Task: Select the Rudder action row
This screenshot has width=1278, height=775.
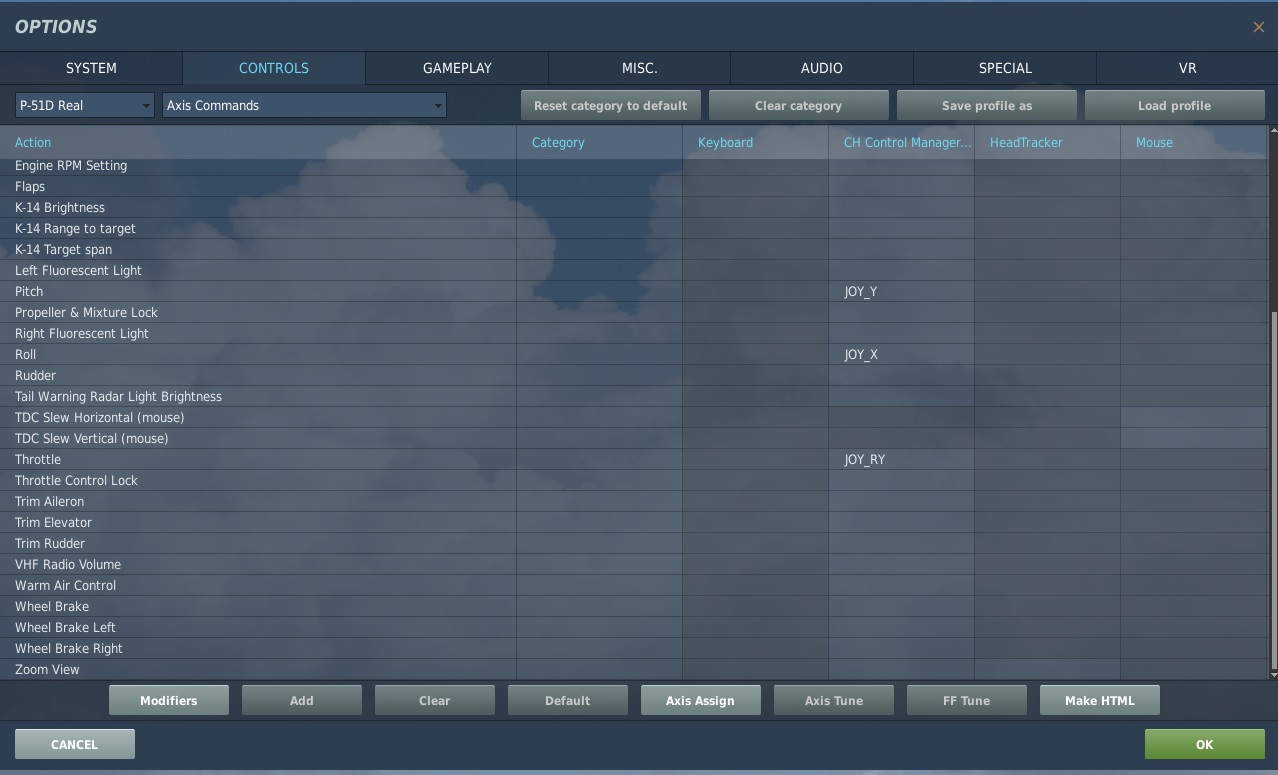Action: pyautogui.click(x=633, y=375)
